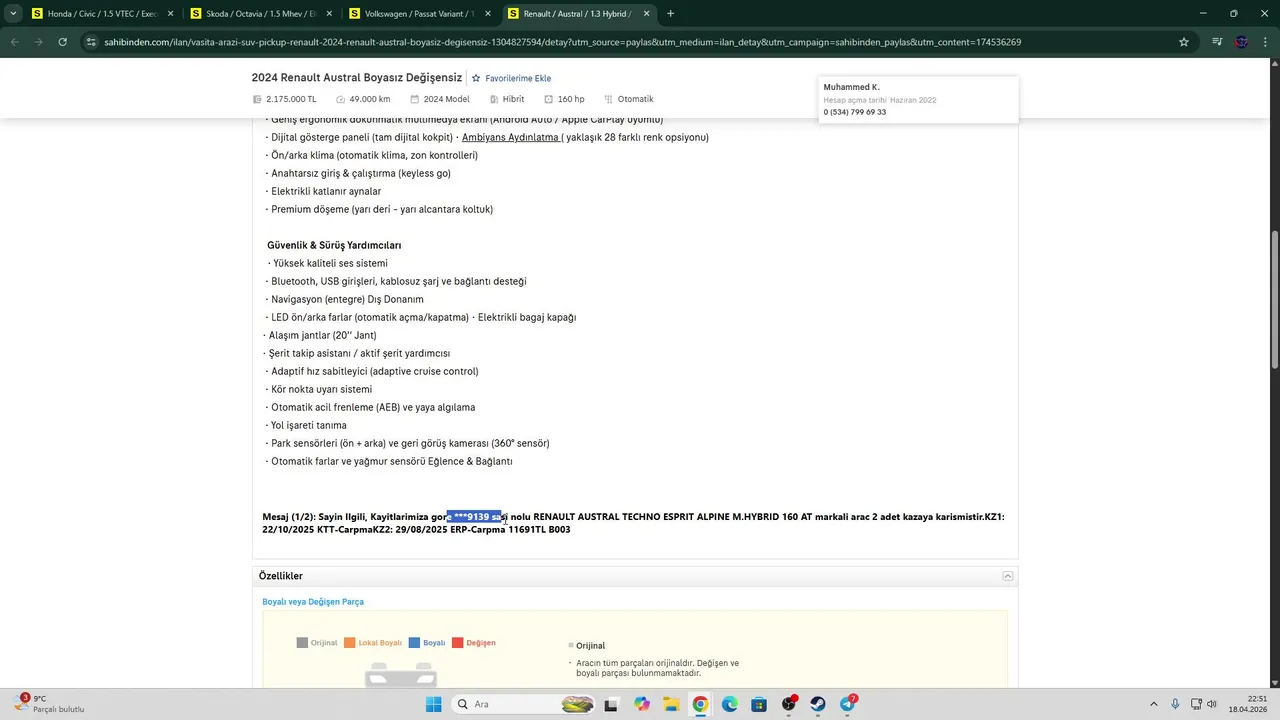Click the Ambiyans Aydınlatma underlined text
1280x720 pixels.
[x=511, y=137]
